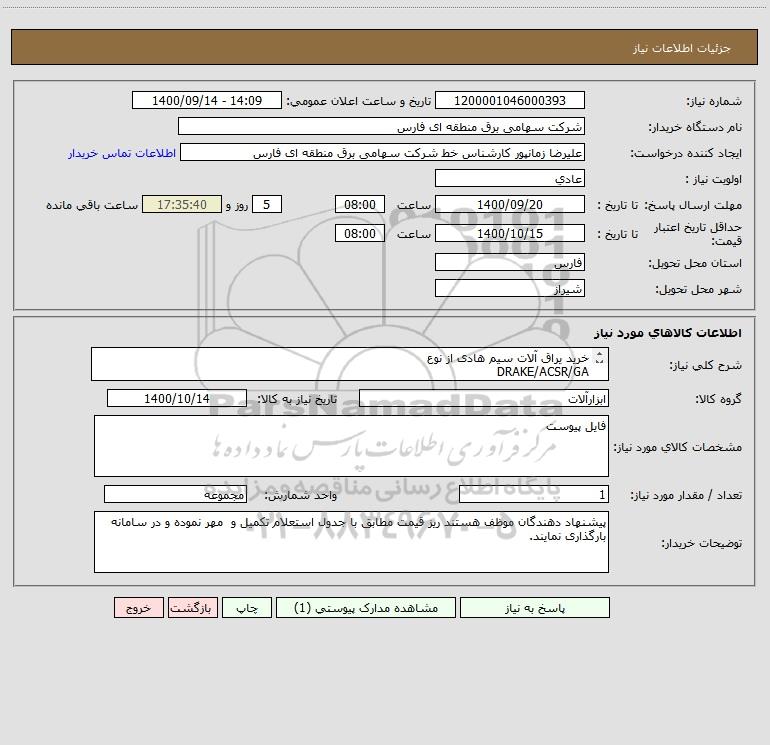Click the price validity time 08:00 field
Image resolution: width=770 pixels, height=745 pixels.
point(359,233)
